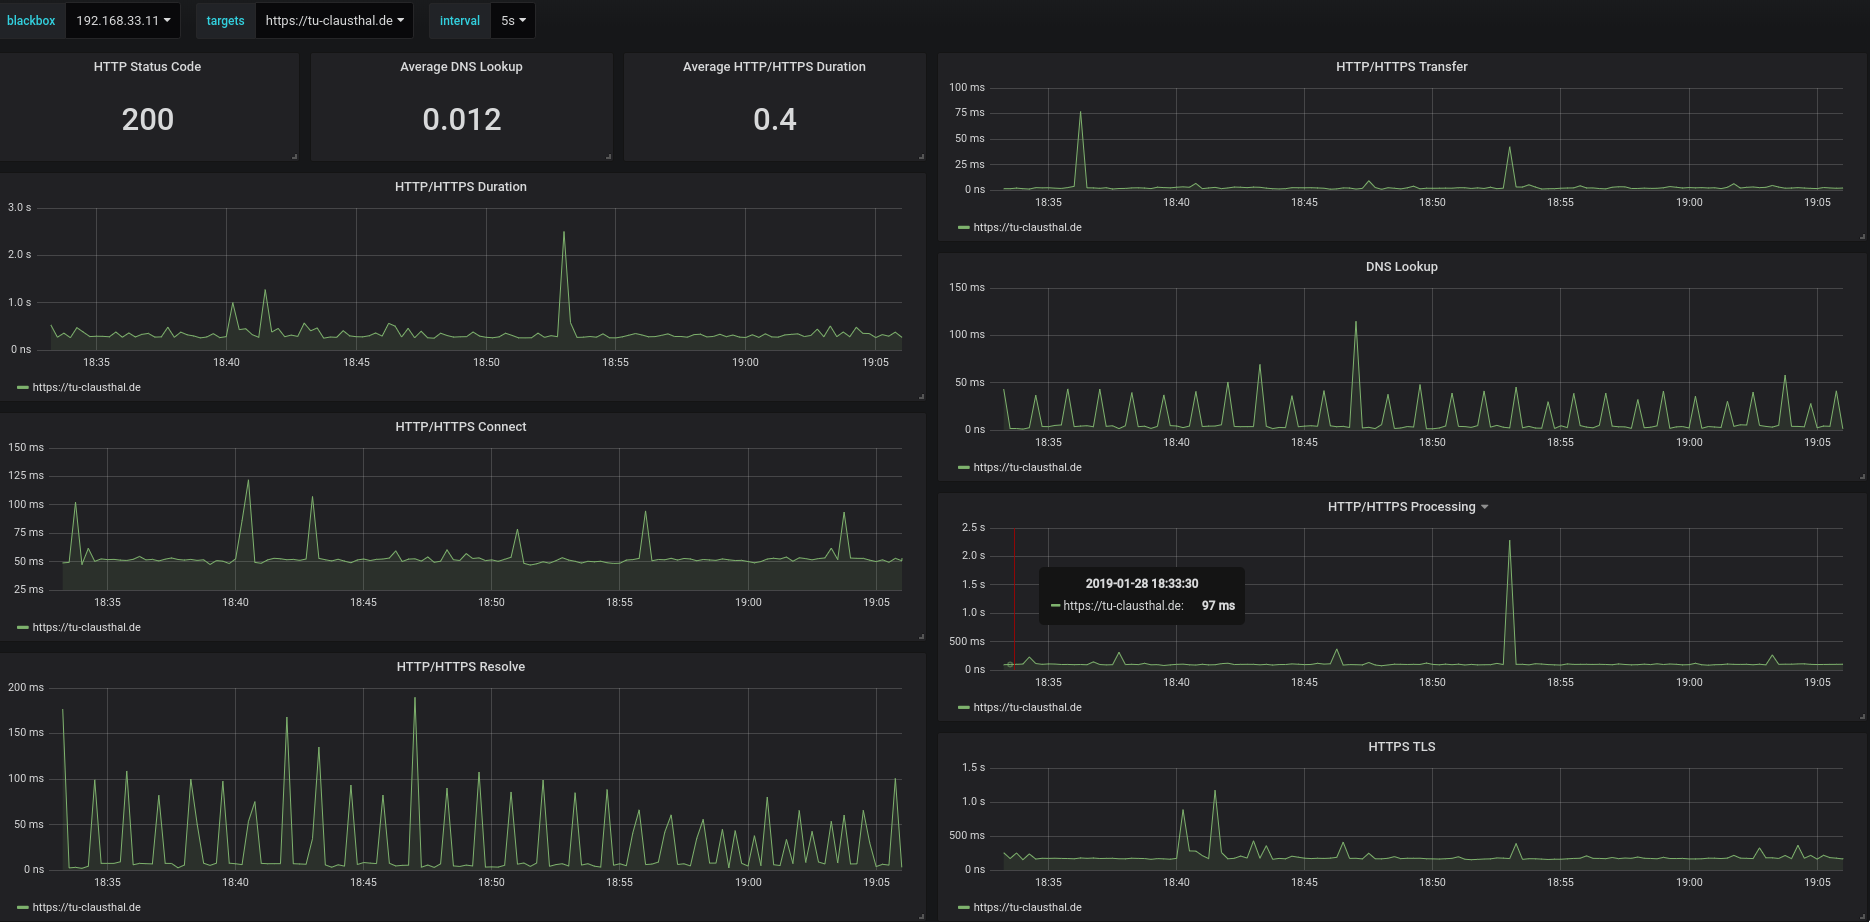This screenshot has width=1870, height=922.
Task: Open the HTTP/HTTPS Connect panel title menu
Action: pyautogui.click(x=460, y=427)
